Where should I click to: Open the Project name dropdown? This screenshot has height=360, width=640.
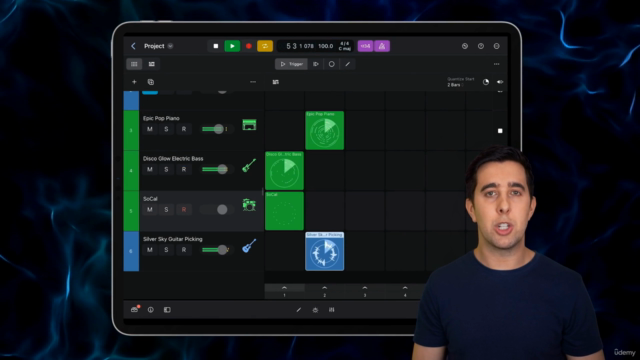170,46
